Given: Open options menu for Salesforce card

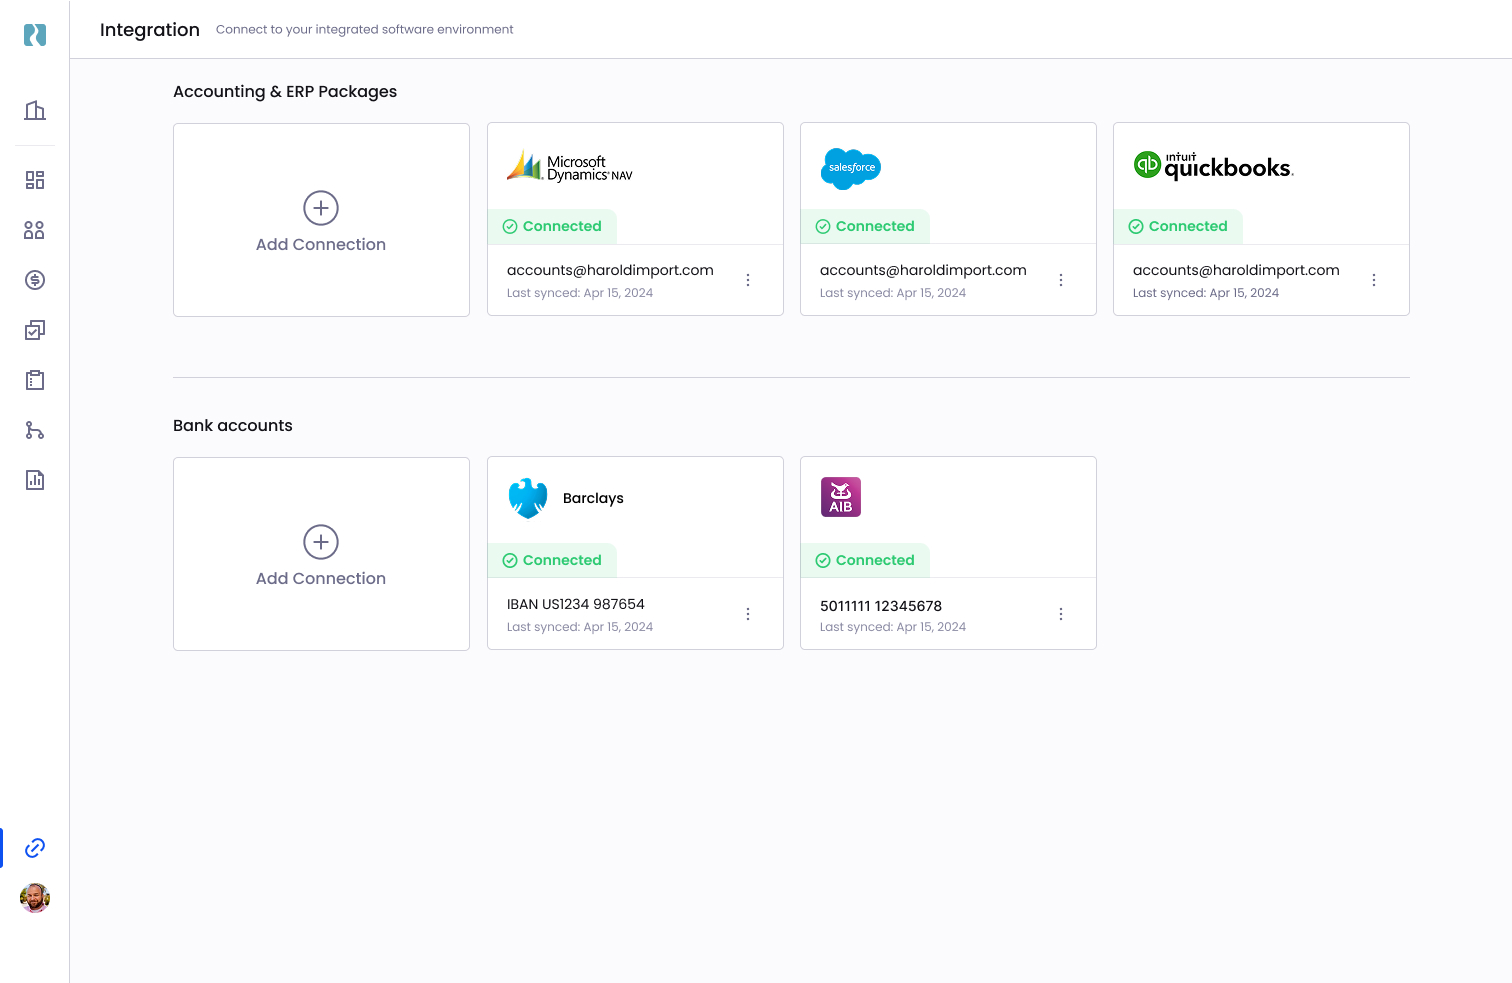Looking at the screenshot, I should click(1061, 280).
